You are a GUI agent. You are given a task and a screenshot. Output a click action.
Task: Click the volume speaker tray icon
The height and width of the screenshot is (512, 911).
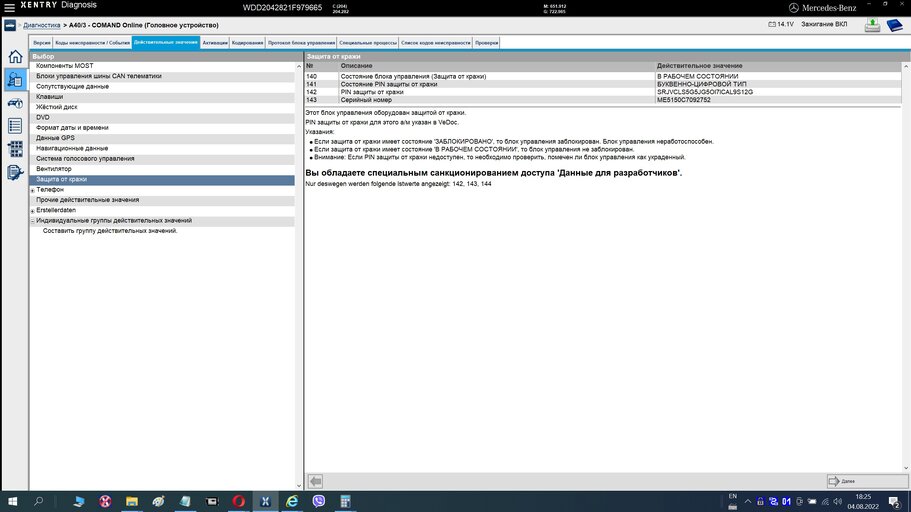[x=837, y=502]
